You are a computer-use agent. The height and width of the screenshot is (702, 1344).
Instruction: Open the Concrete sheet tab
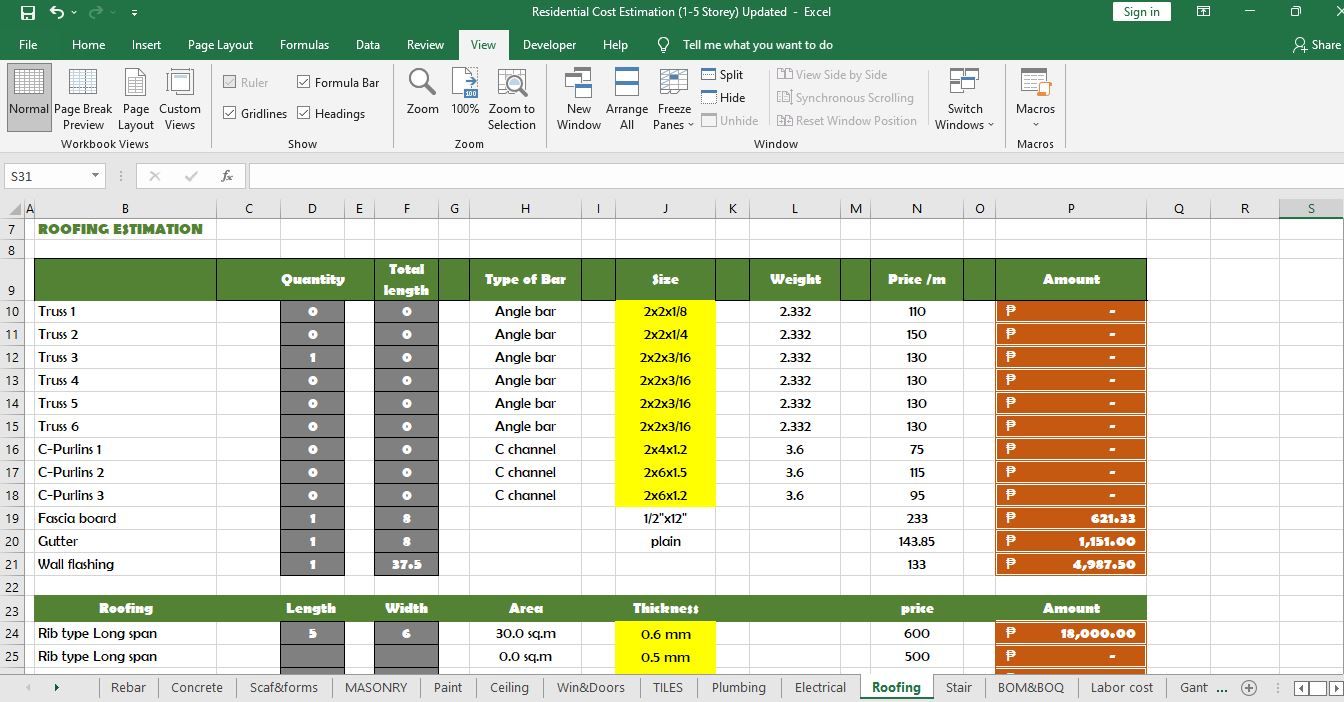[x=197, y=687]
